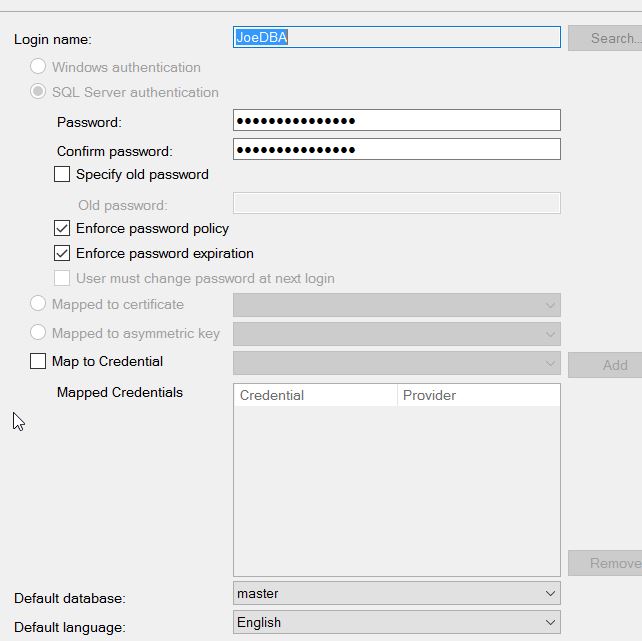Select SQL Server authentication option
The image size is (642, 641).
38,92
